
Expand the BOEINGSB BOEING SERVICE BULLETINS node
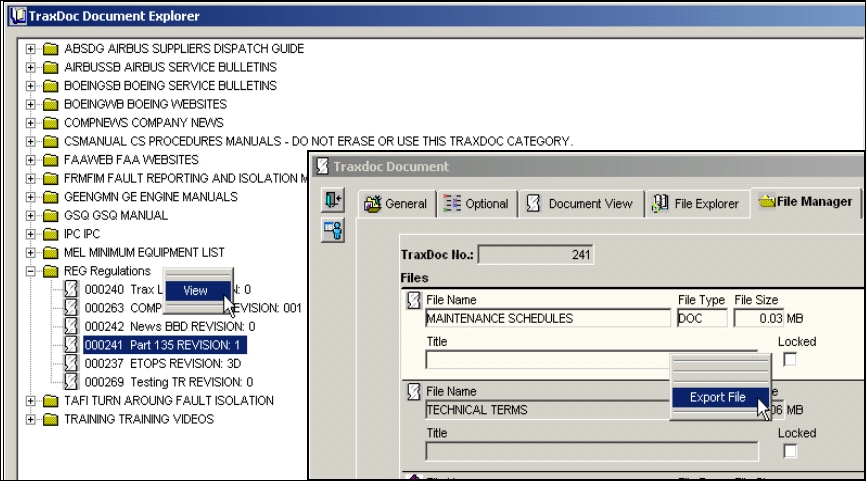click(x=30, y=86)
